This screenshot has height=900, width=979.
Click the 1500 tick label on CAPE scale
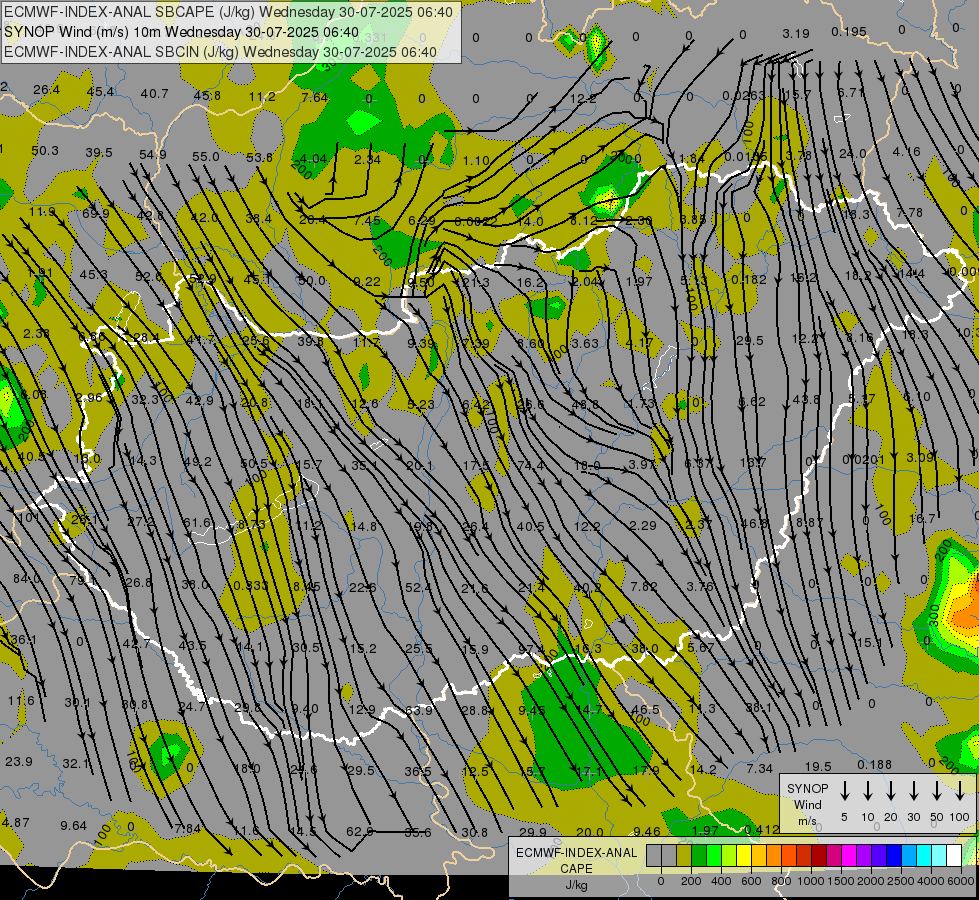[841, 881]
